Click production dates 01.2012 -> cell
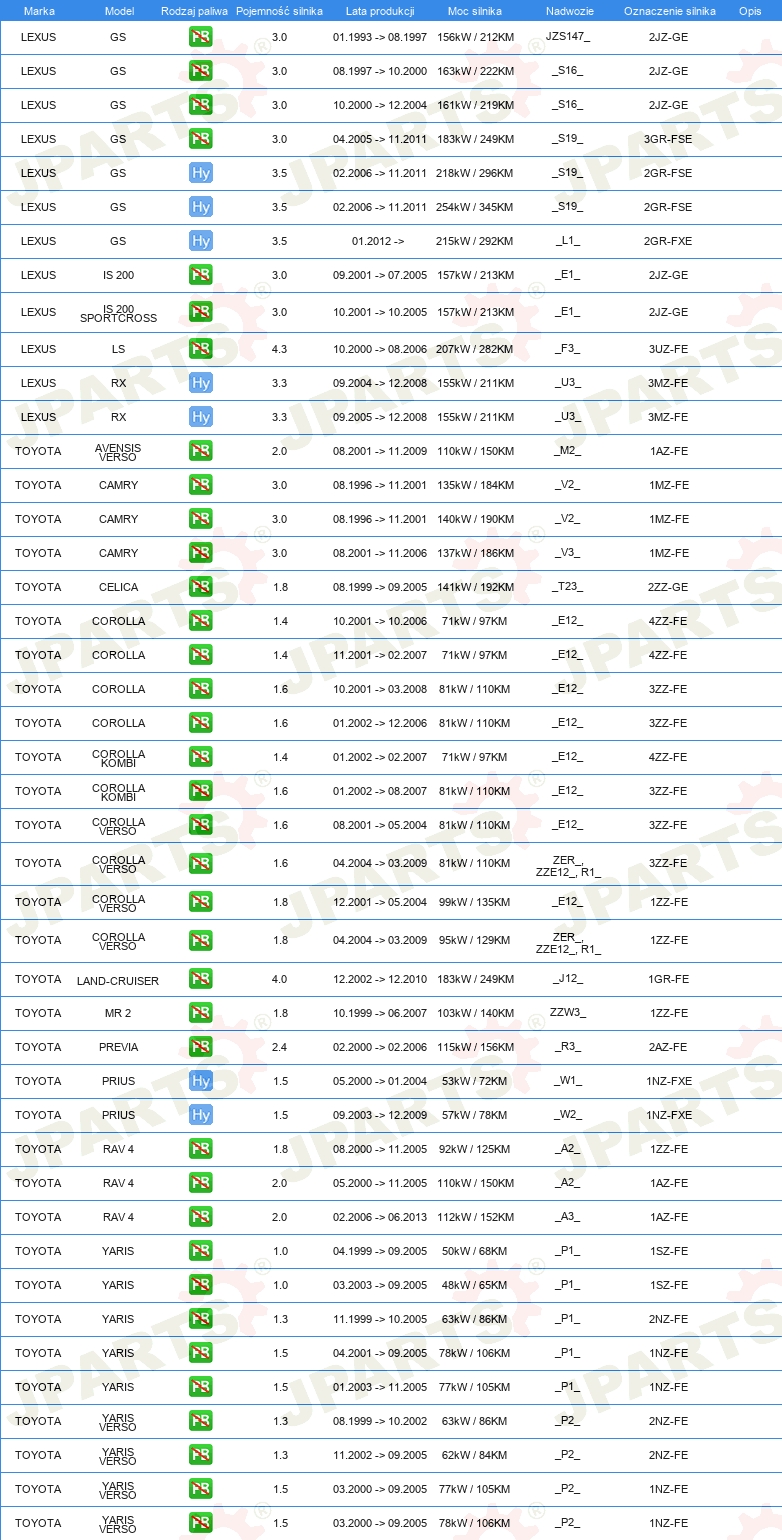Screen dimensions: 782x1540 coord(378,241)
